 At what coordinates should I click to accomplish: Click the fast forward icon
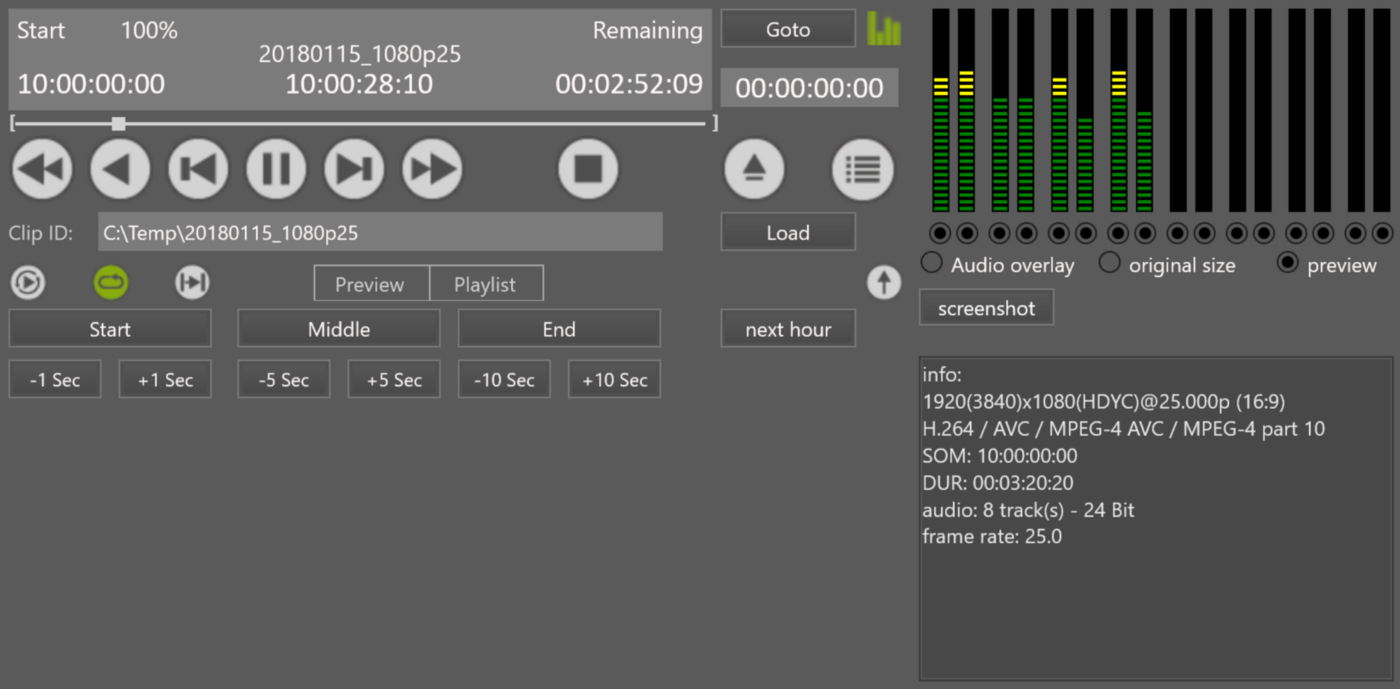click(431, 169)
